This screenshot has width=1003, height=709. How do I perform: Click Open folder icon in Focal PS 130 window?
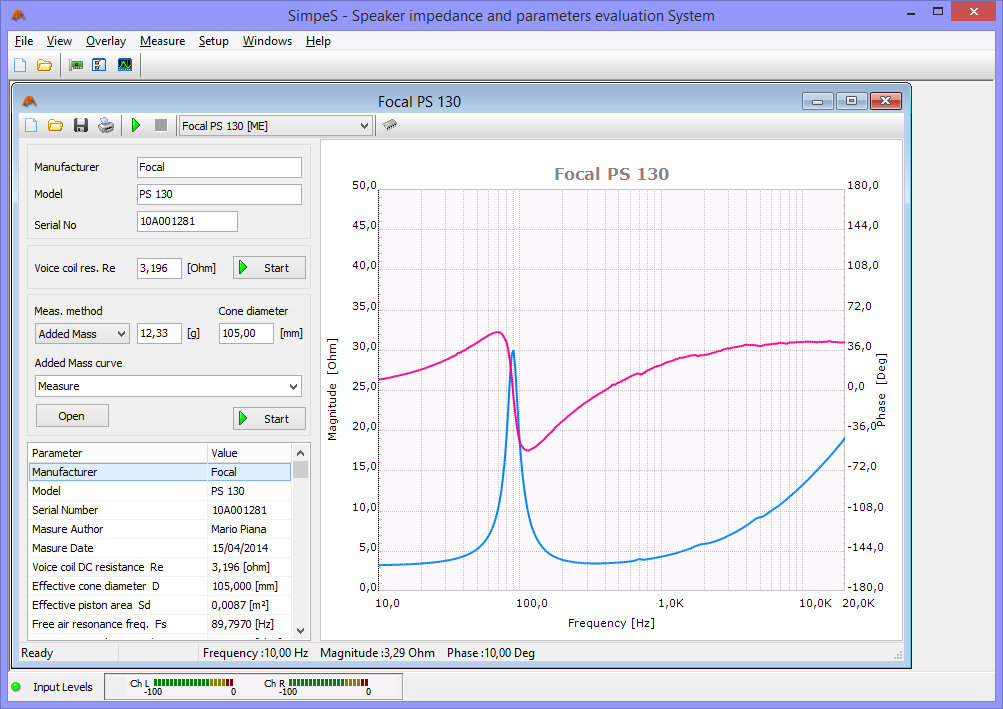pyautogui.click(x=56, y=125)
